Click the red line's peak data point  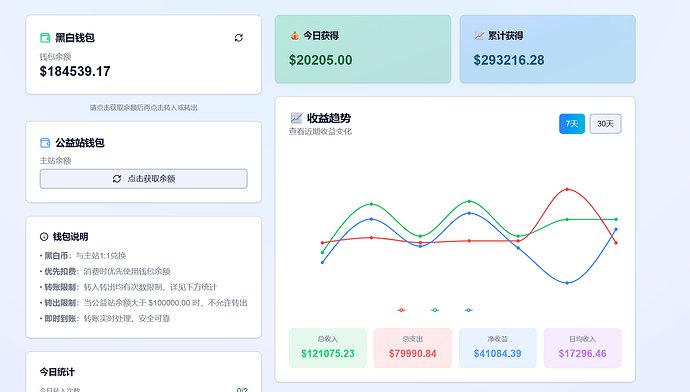click(x=567, y=190)
